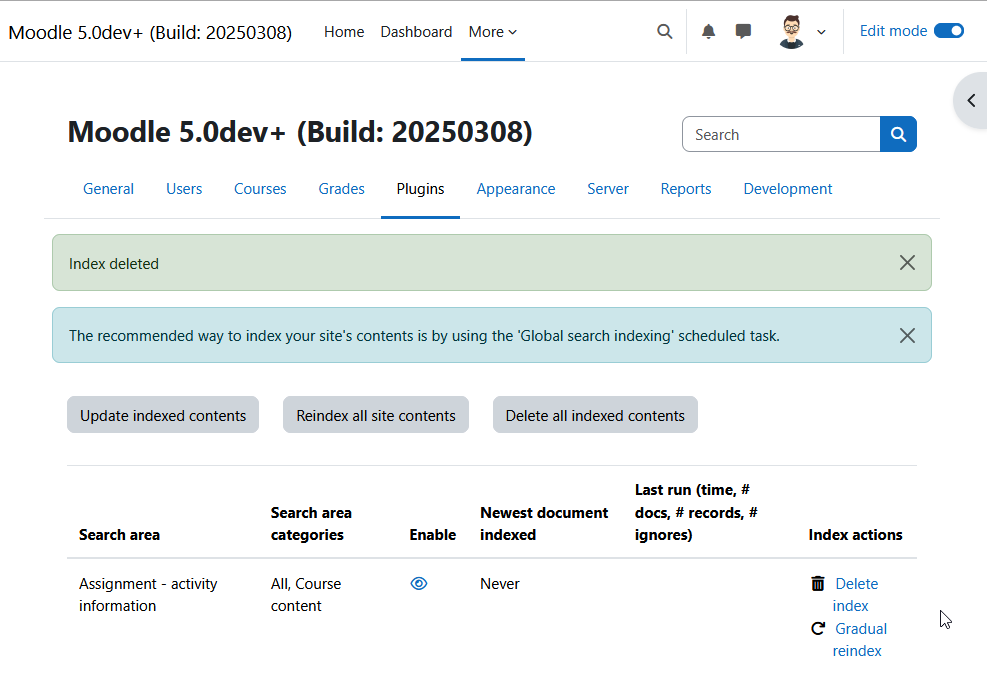Switch to the Development tab
987x688 pixels.
point(787,189)
